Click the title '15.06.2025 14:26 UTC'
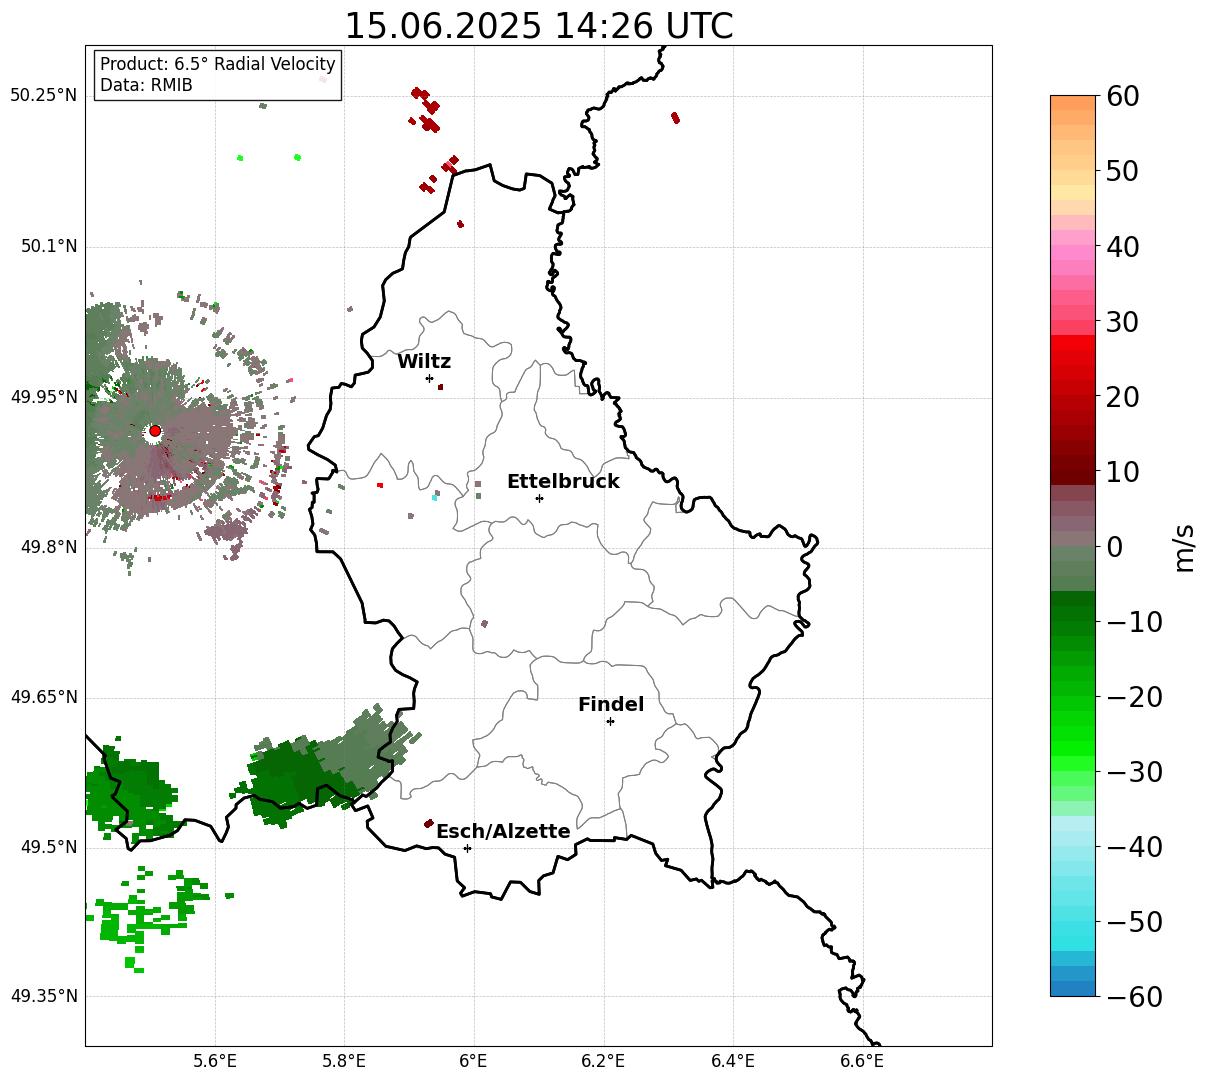The width and height of the screenshot is (1207, 1081). pos(538,26)
